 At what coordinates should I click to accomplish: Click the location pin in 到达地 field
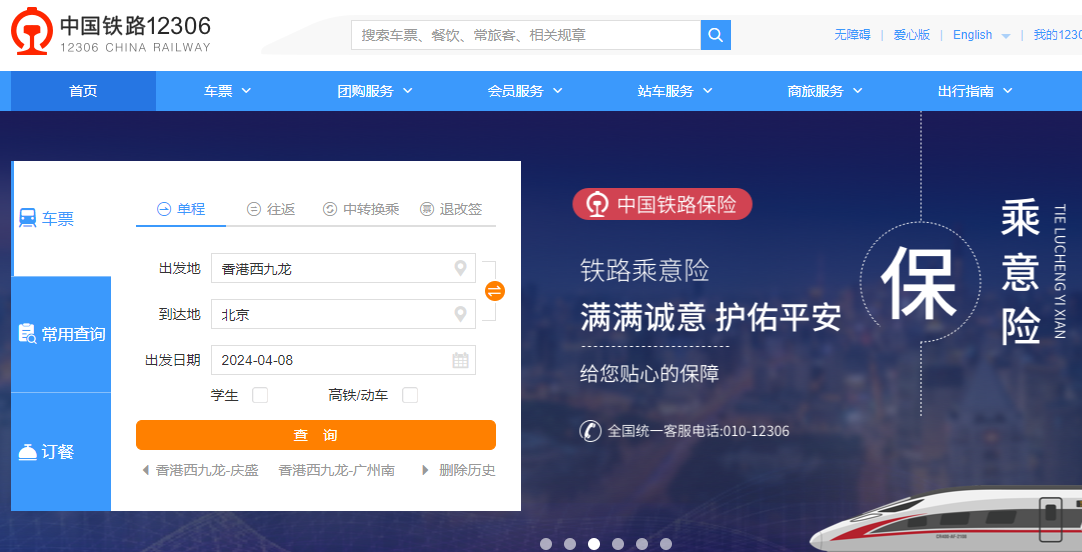click(x=460, y=315)
